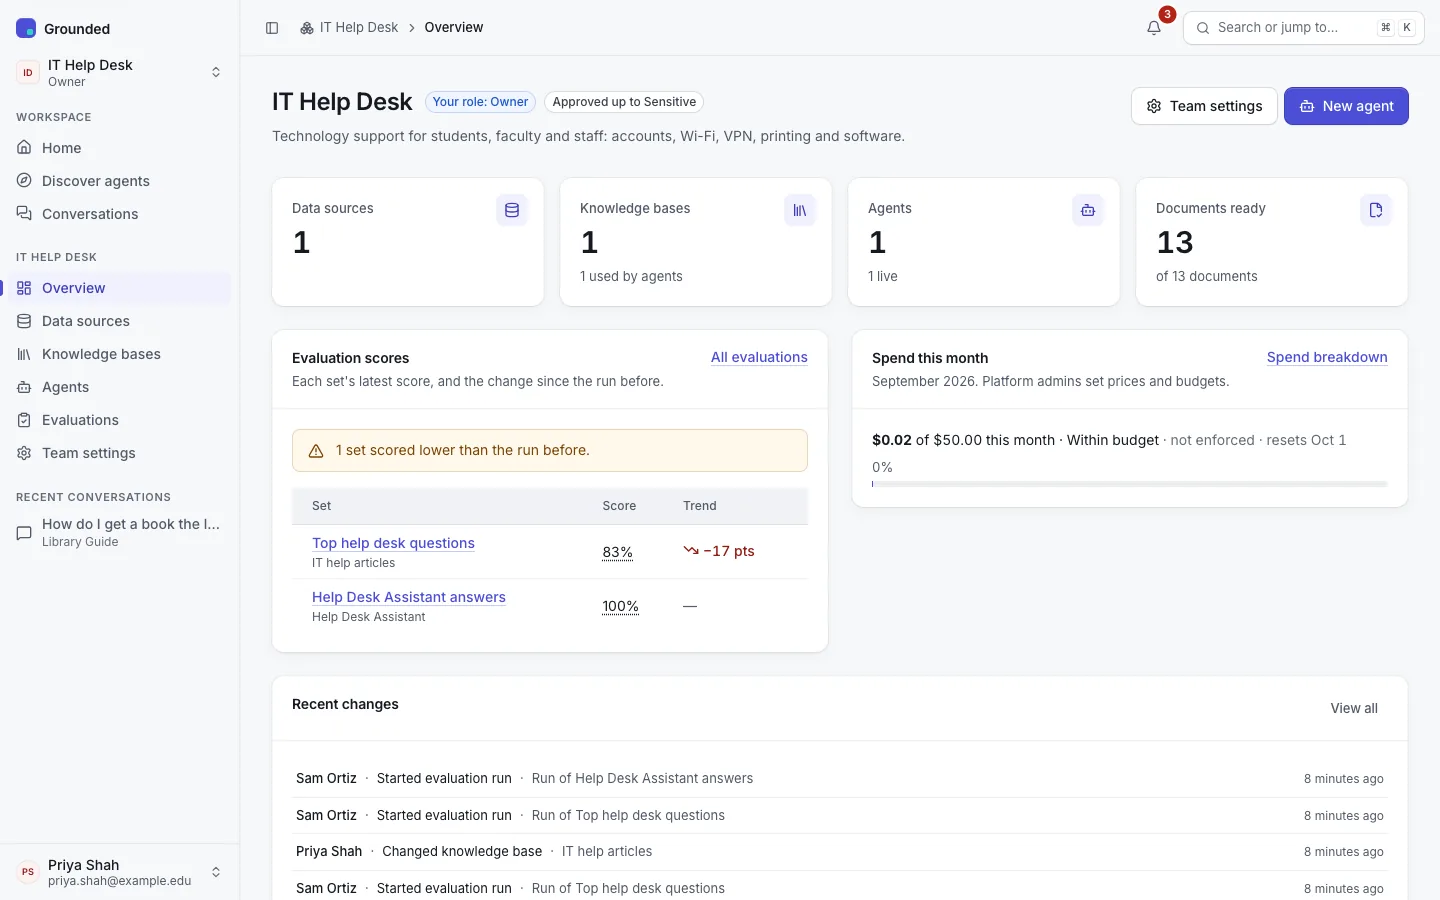Open All evaluations link
This screenshot has width=1440, height=900.
(x=759, y=357)
